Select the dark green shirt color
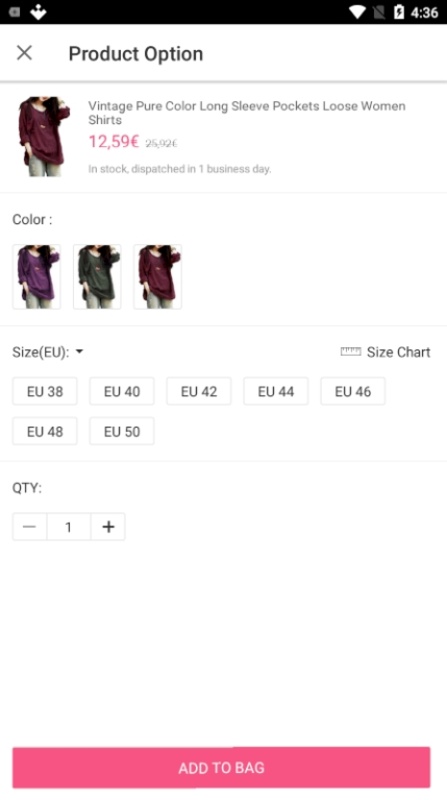 point(97,277)
